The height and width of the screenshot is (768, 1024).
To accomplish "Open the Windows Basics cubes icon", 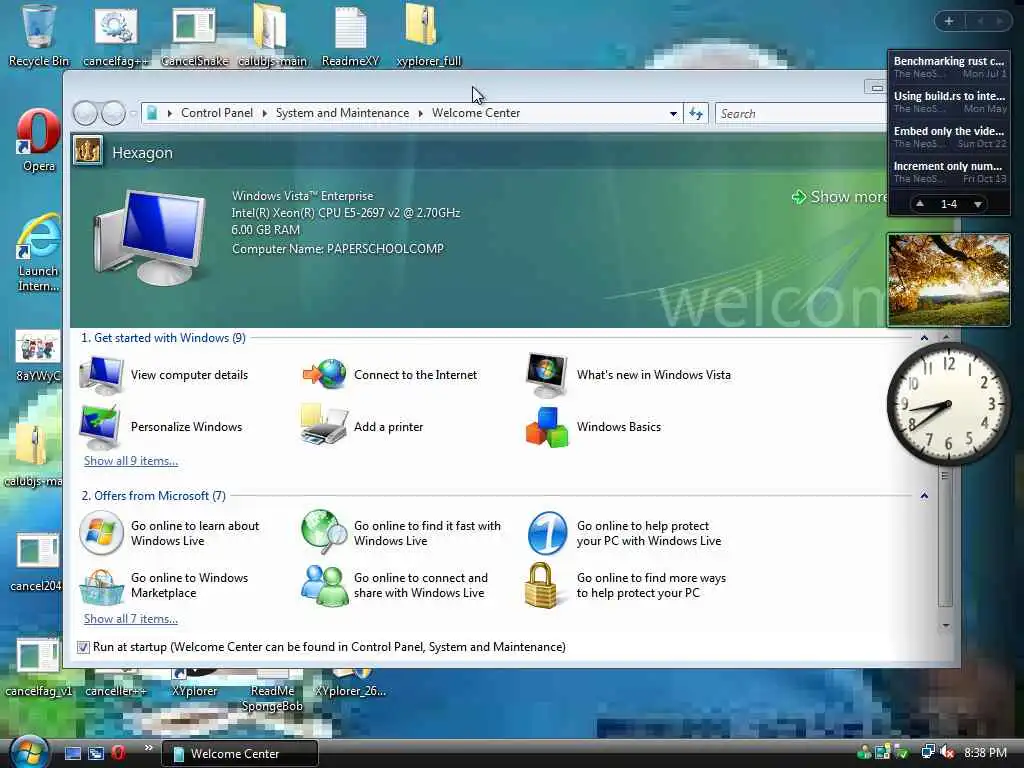I will pos(547,427).
